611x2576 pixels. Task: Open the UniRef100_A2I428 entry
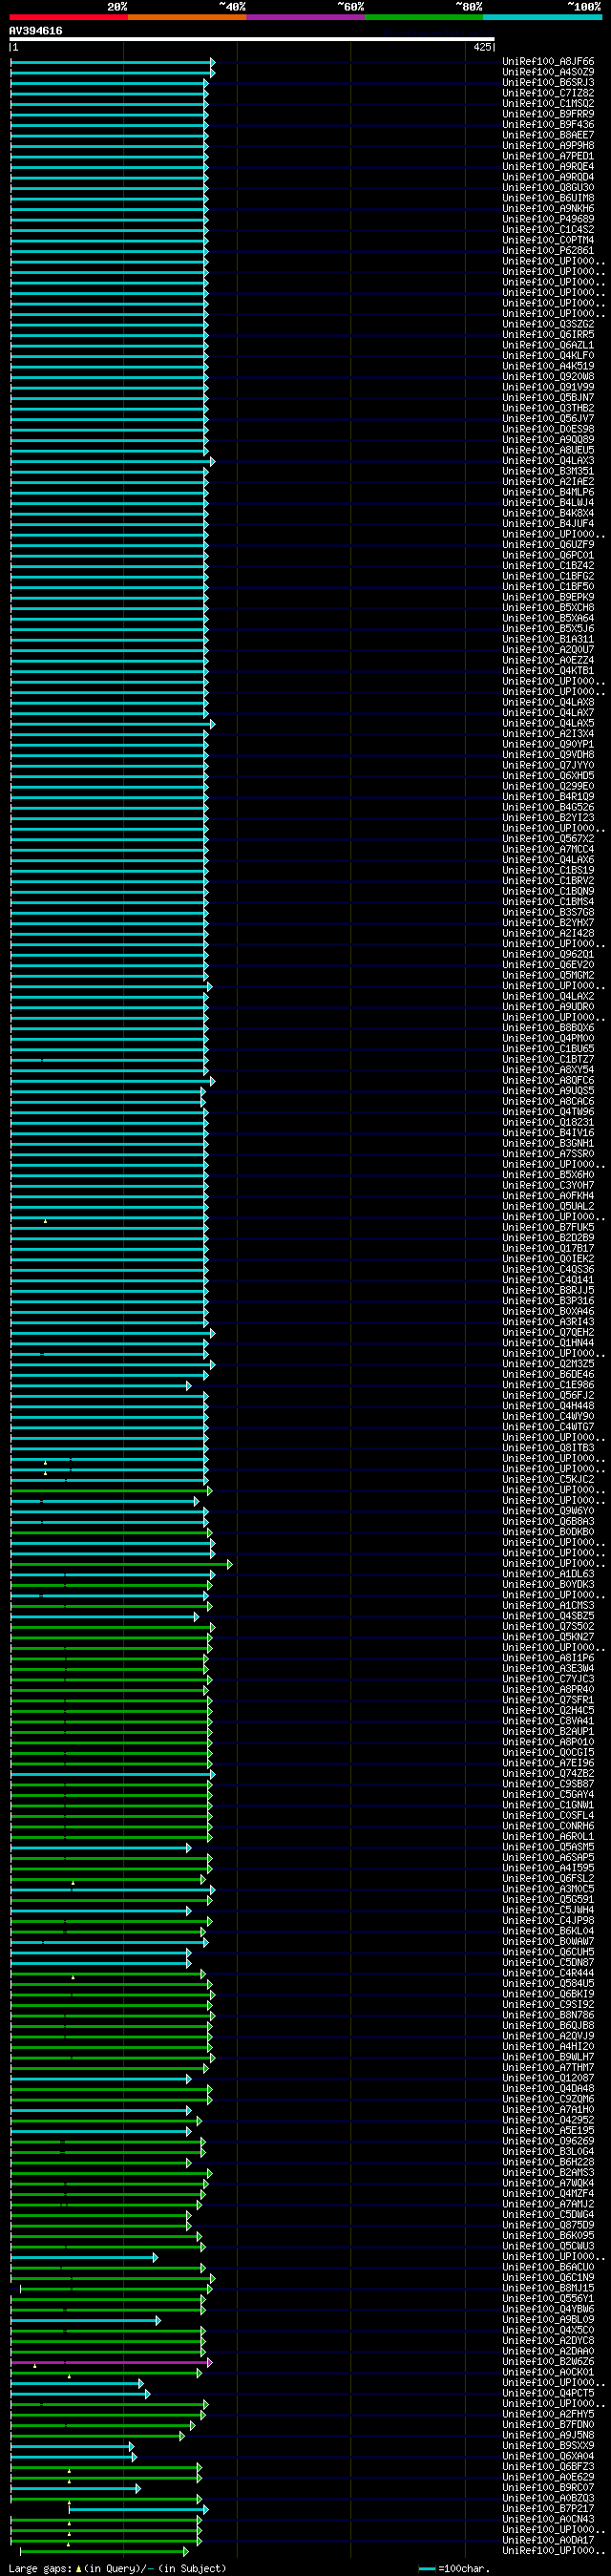pyautogui.click(x=548, y=933)
